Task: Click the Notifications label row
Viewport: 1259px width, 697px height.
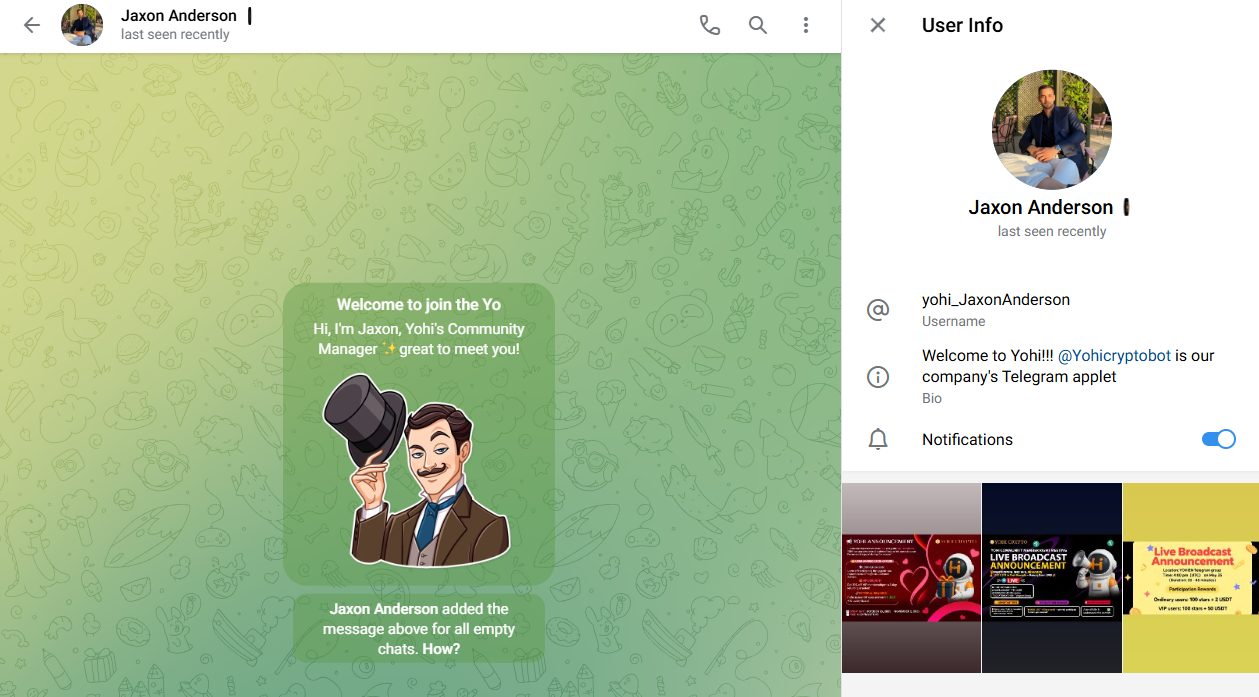Action: click(x=967, y=440)
